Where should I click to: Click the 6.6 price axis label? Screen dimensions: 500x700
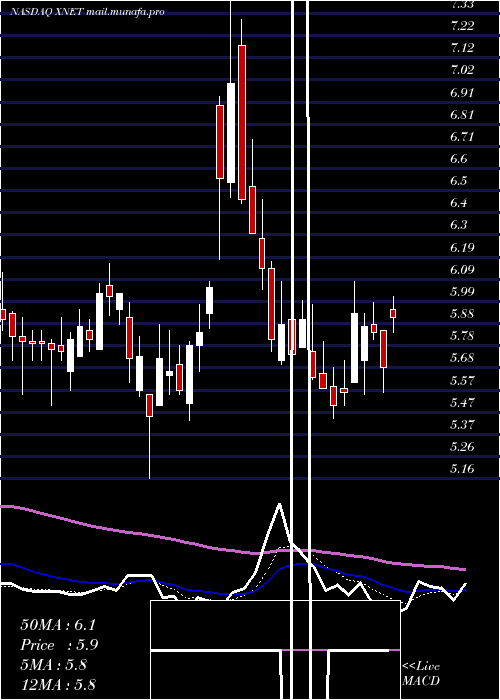(459, 159)
